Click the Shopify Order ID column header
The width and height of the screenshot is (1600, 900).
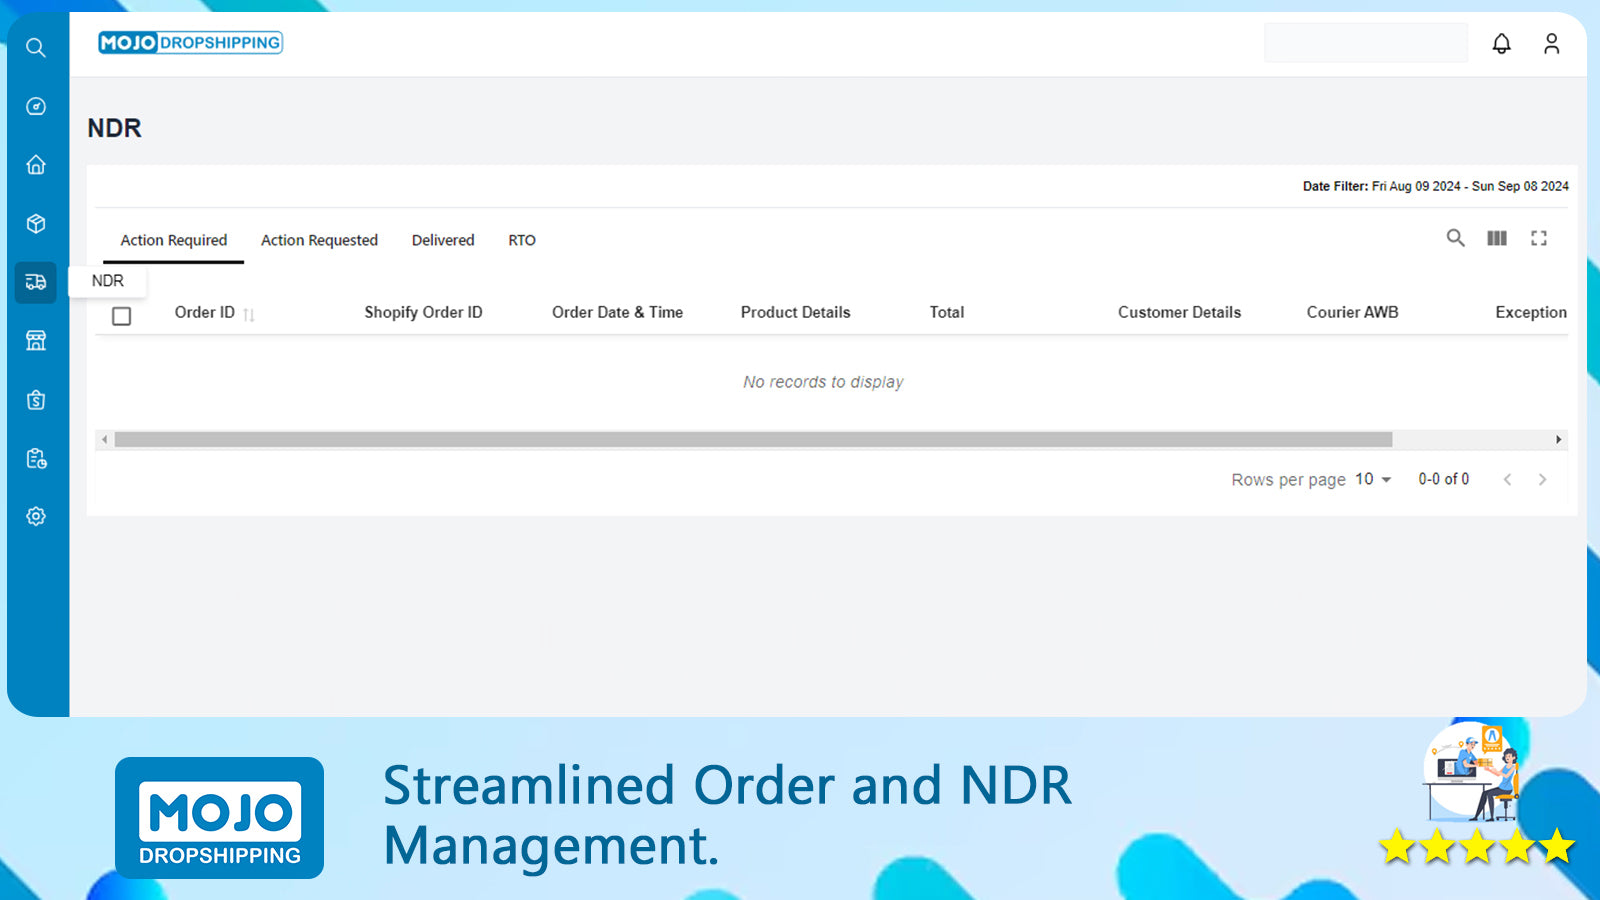tap(423, 312)
